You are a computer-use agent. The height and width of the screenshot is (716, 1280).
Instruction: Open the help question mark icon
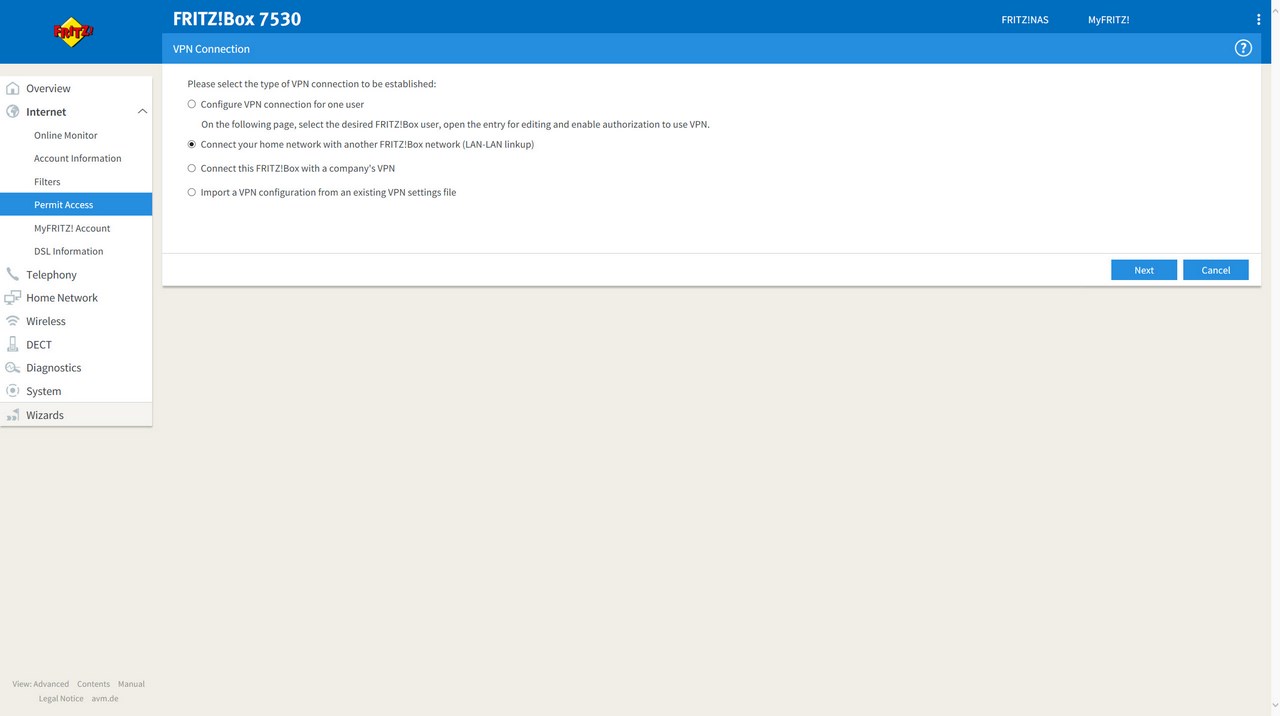[1243, 48]
